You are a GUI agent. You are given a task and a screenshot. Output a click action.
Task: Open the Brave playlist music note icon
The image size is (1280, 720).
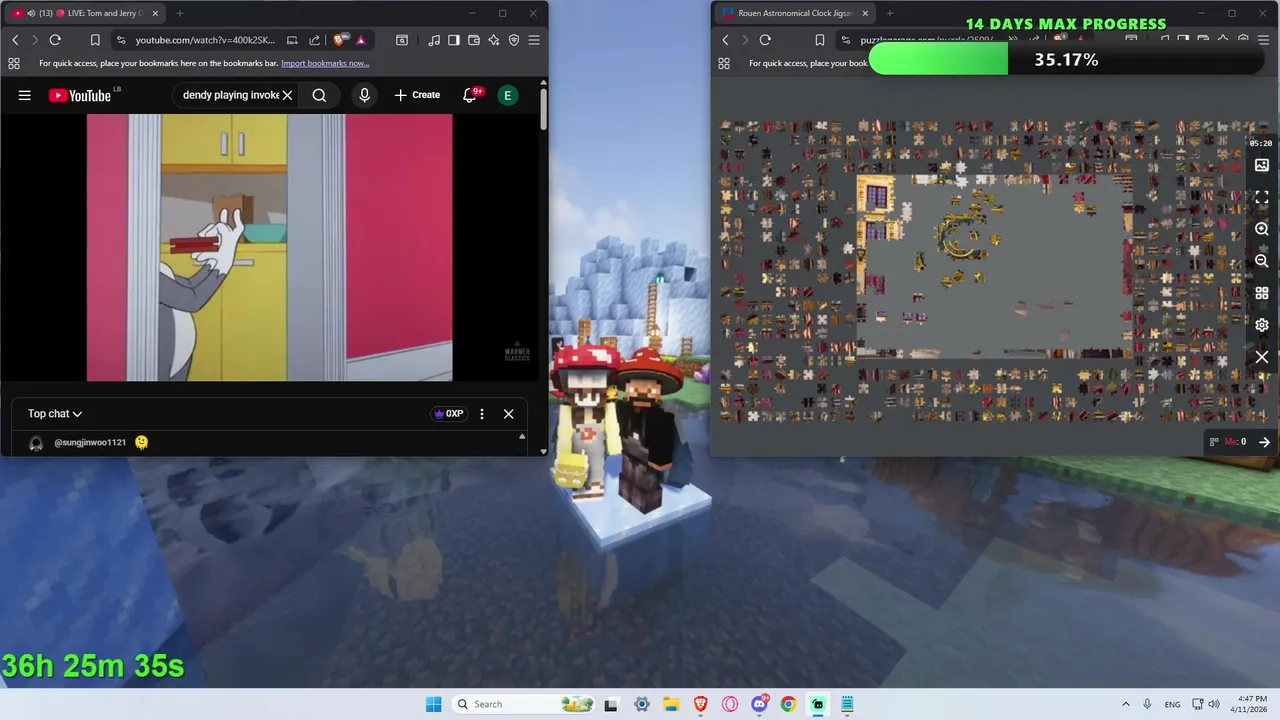pos(434,40)
